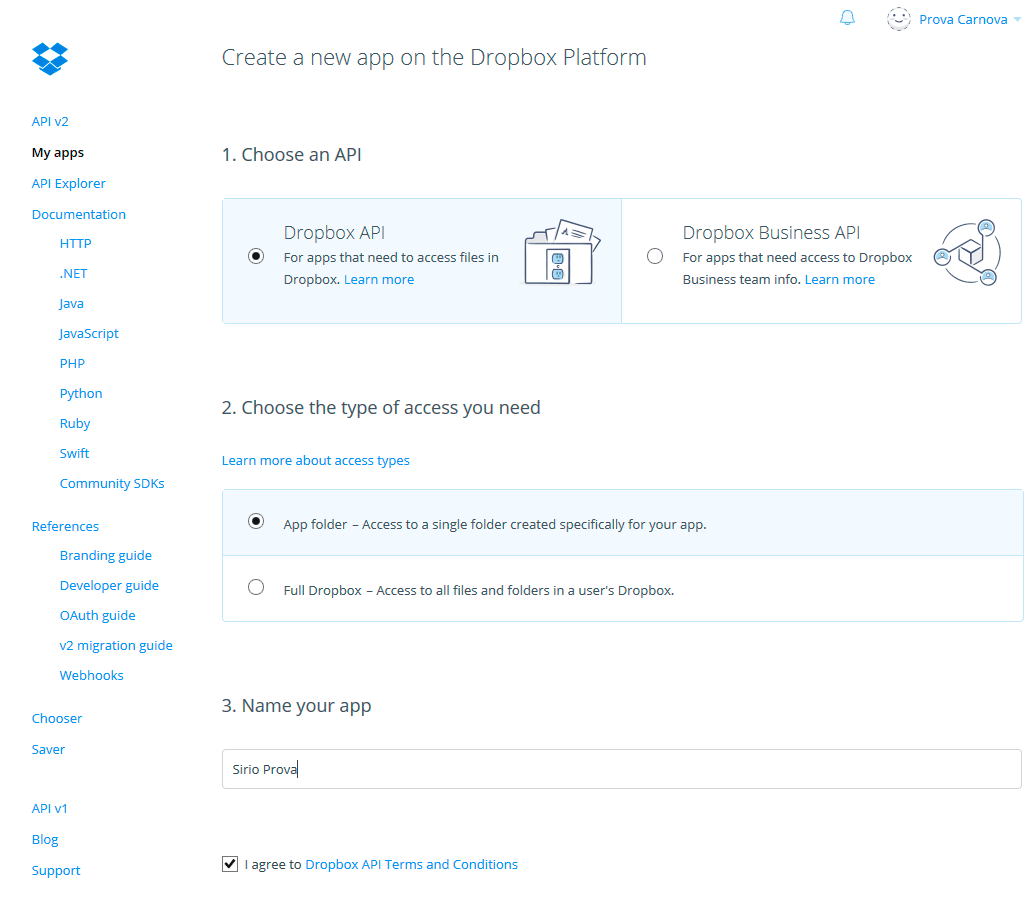This screenshot has width=1034, height=924.
Task: Open Learn more under Dropbox Business API
Action: pyautogui.click(x=839, y=280)
